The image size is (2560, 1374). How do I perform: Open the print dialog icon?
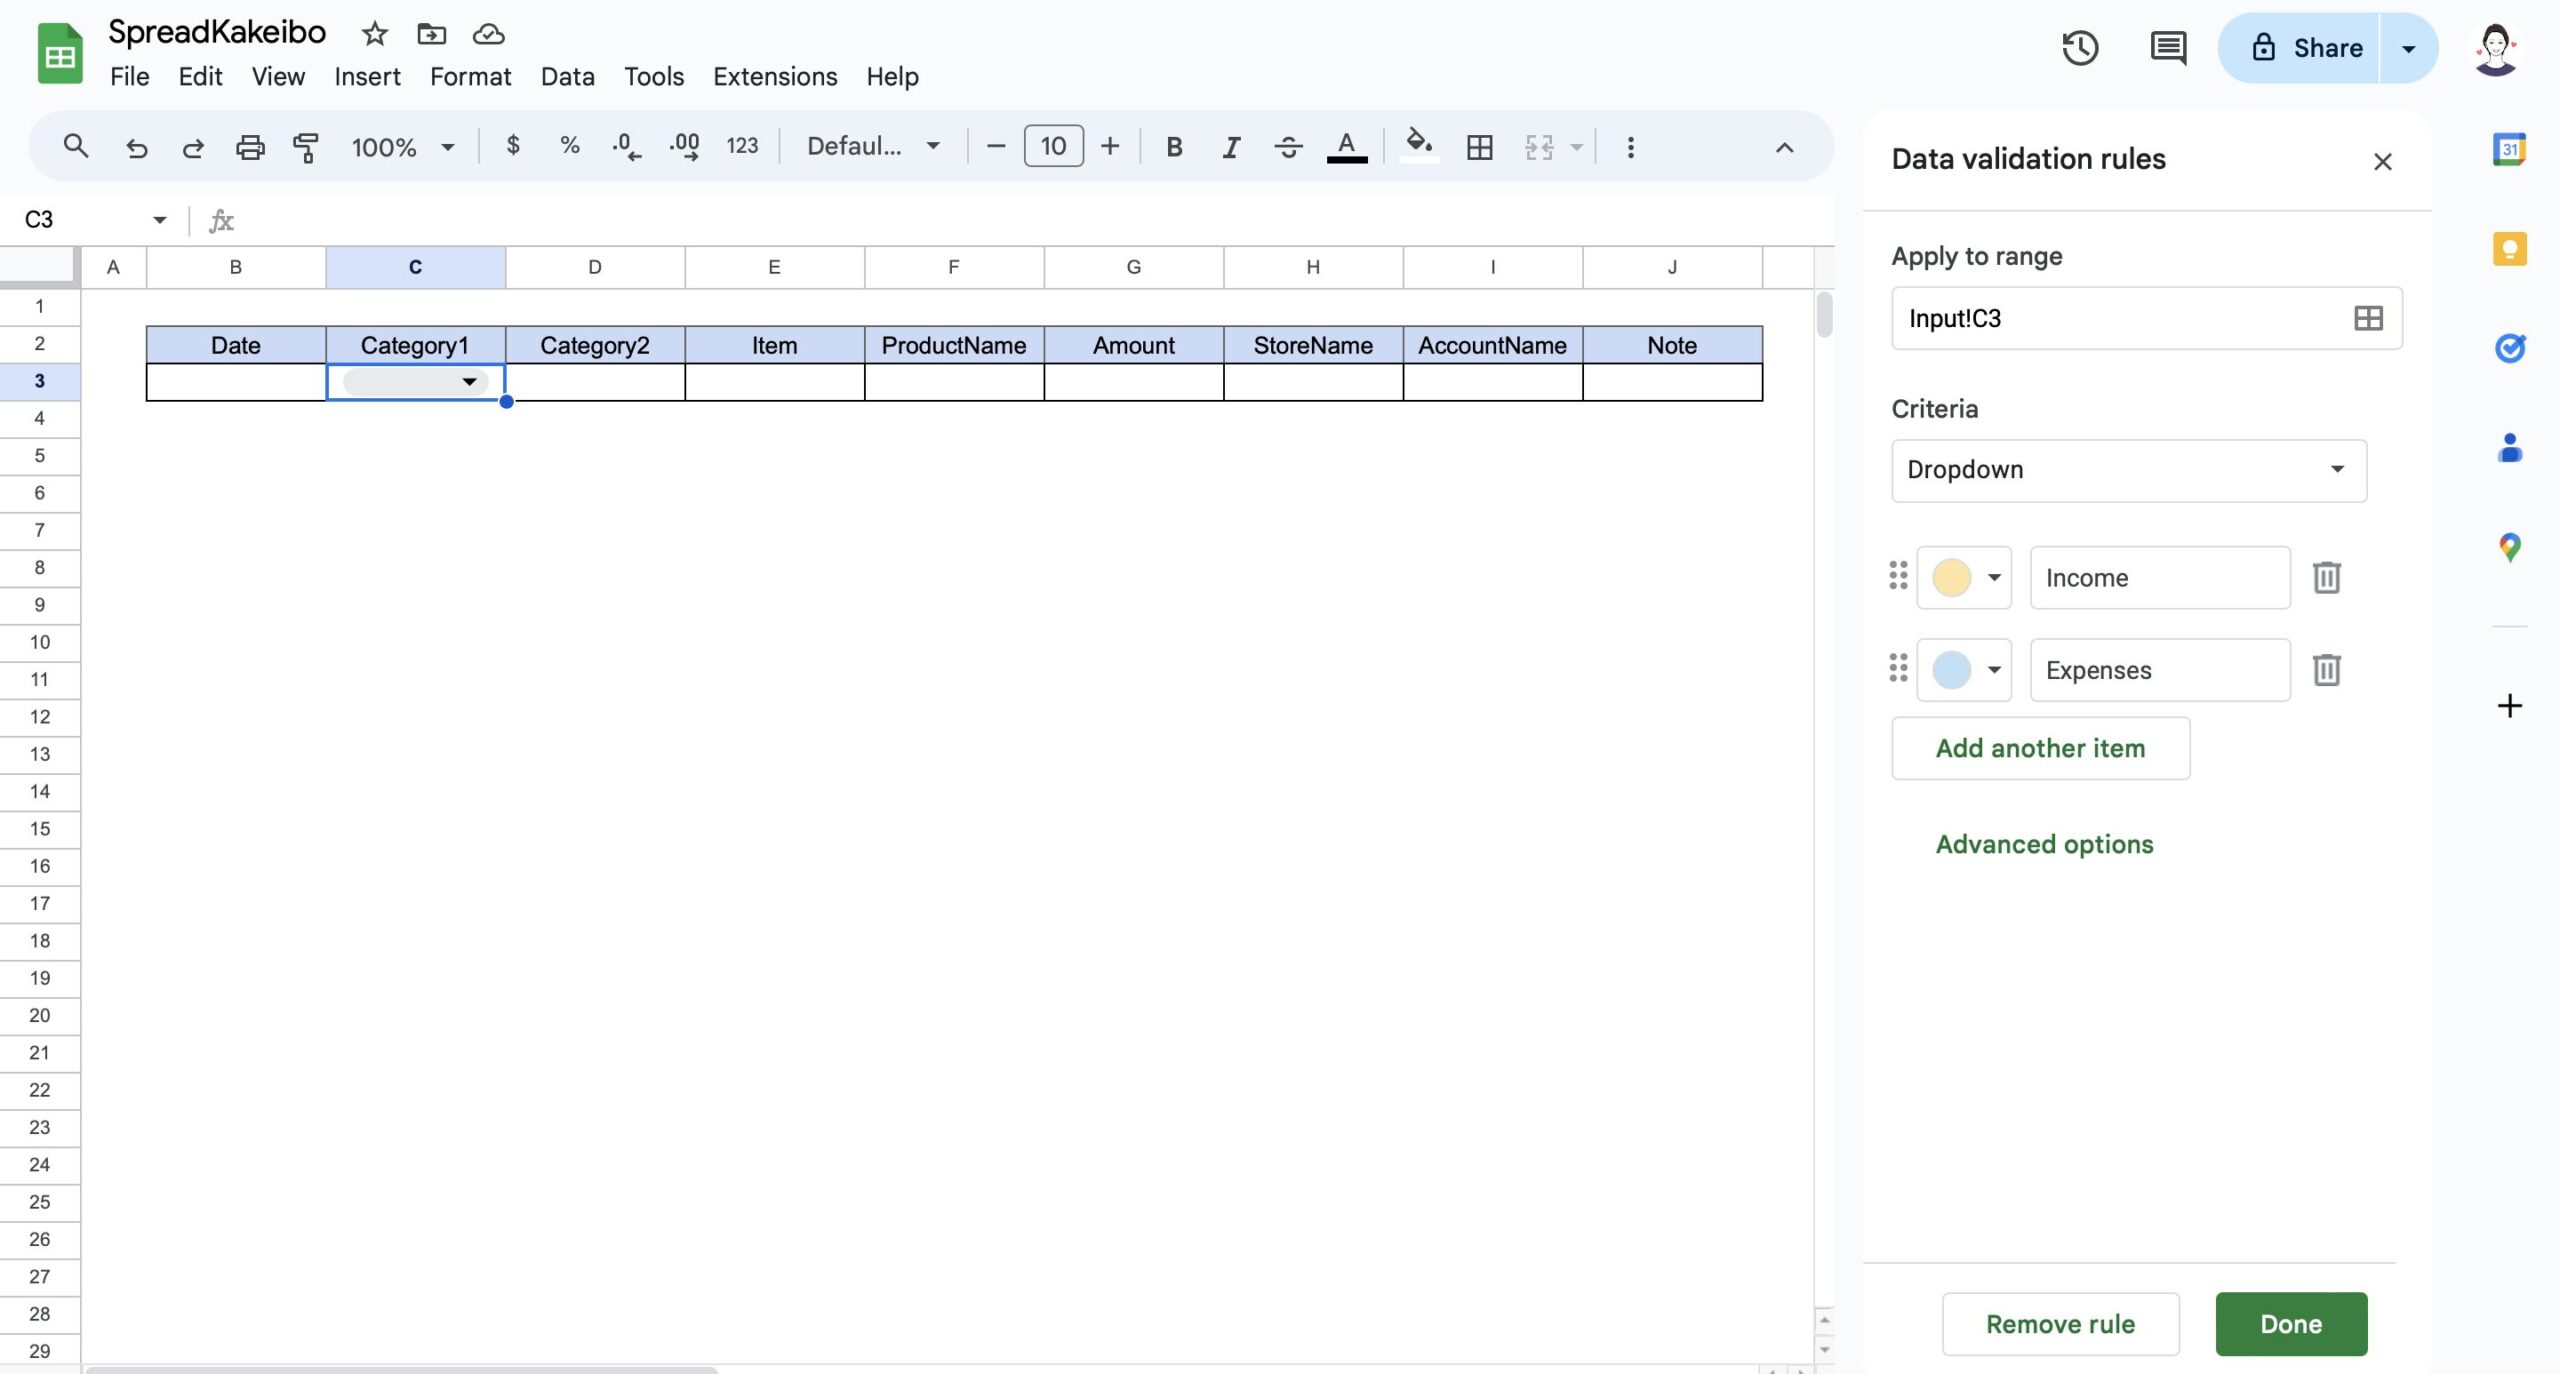click(250, 146)
